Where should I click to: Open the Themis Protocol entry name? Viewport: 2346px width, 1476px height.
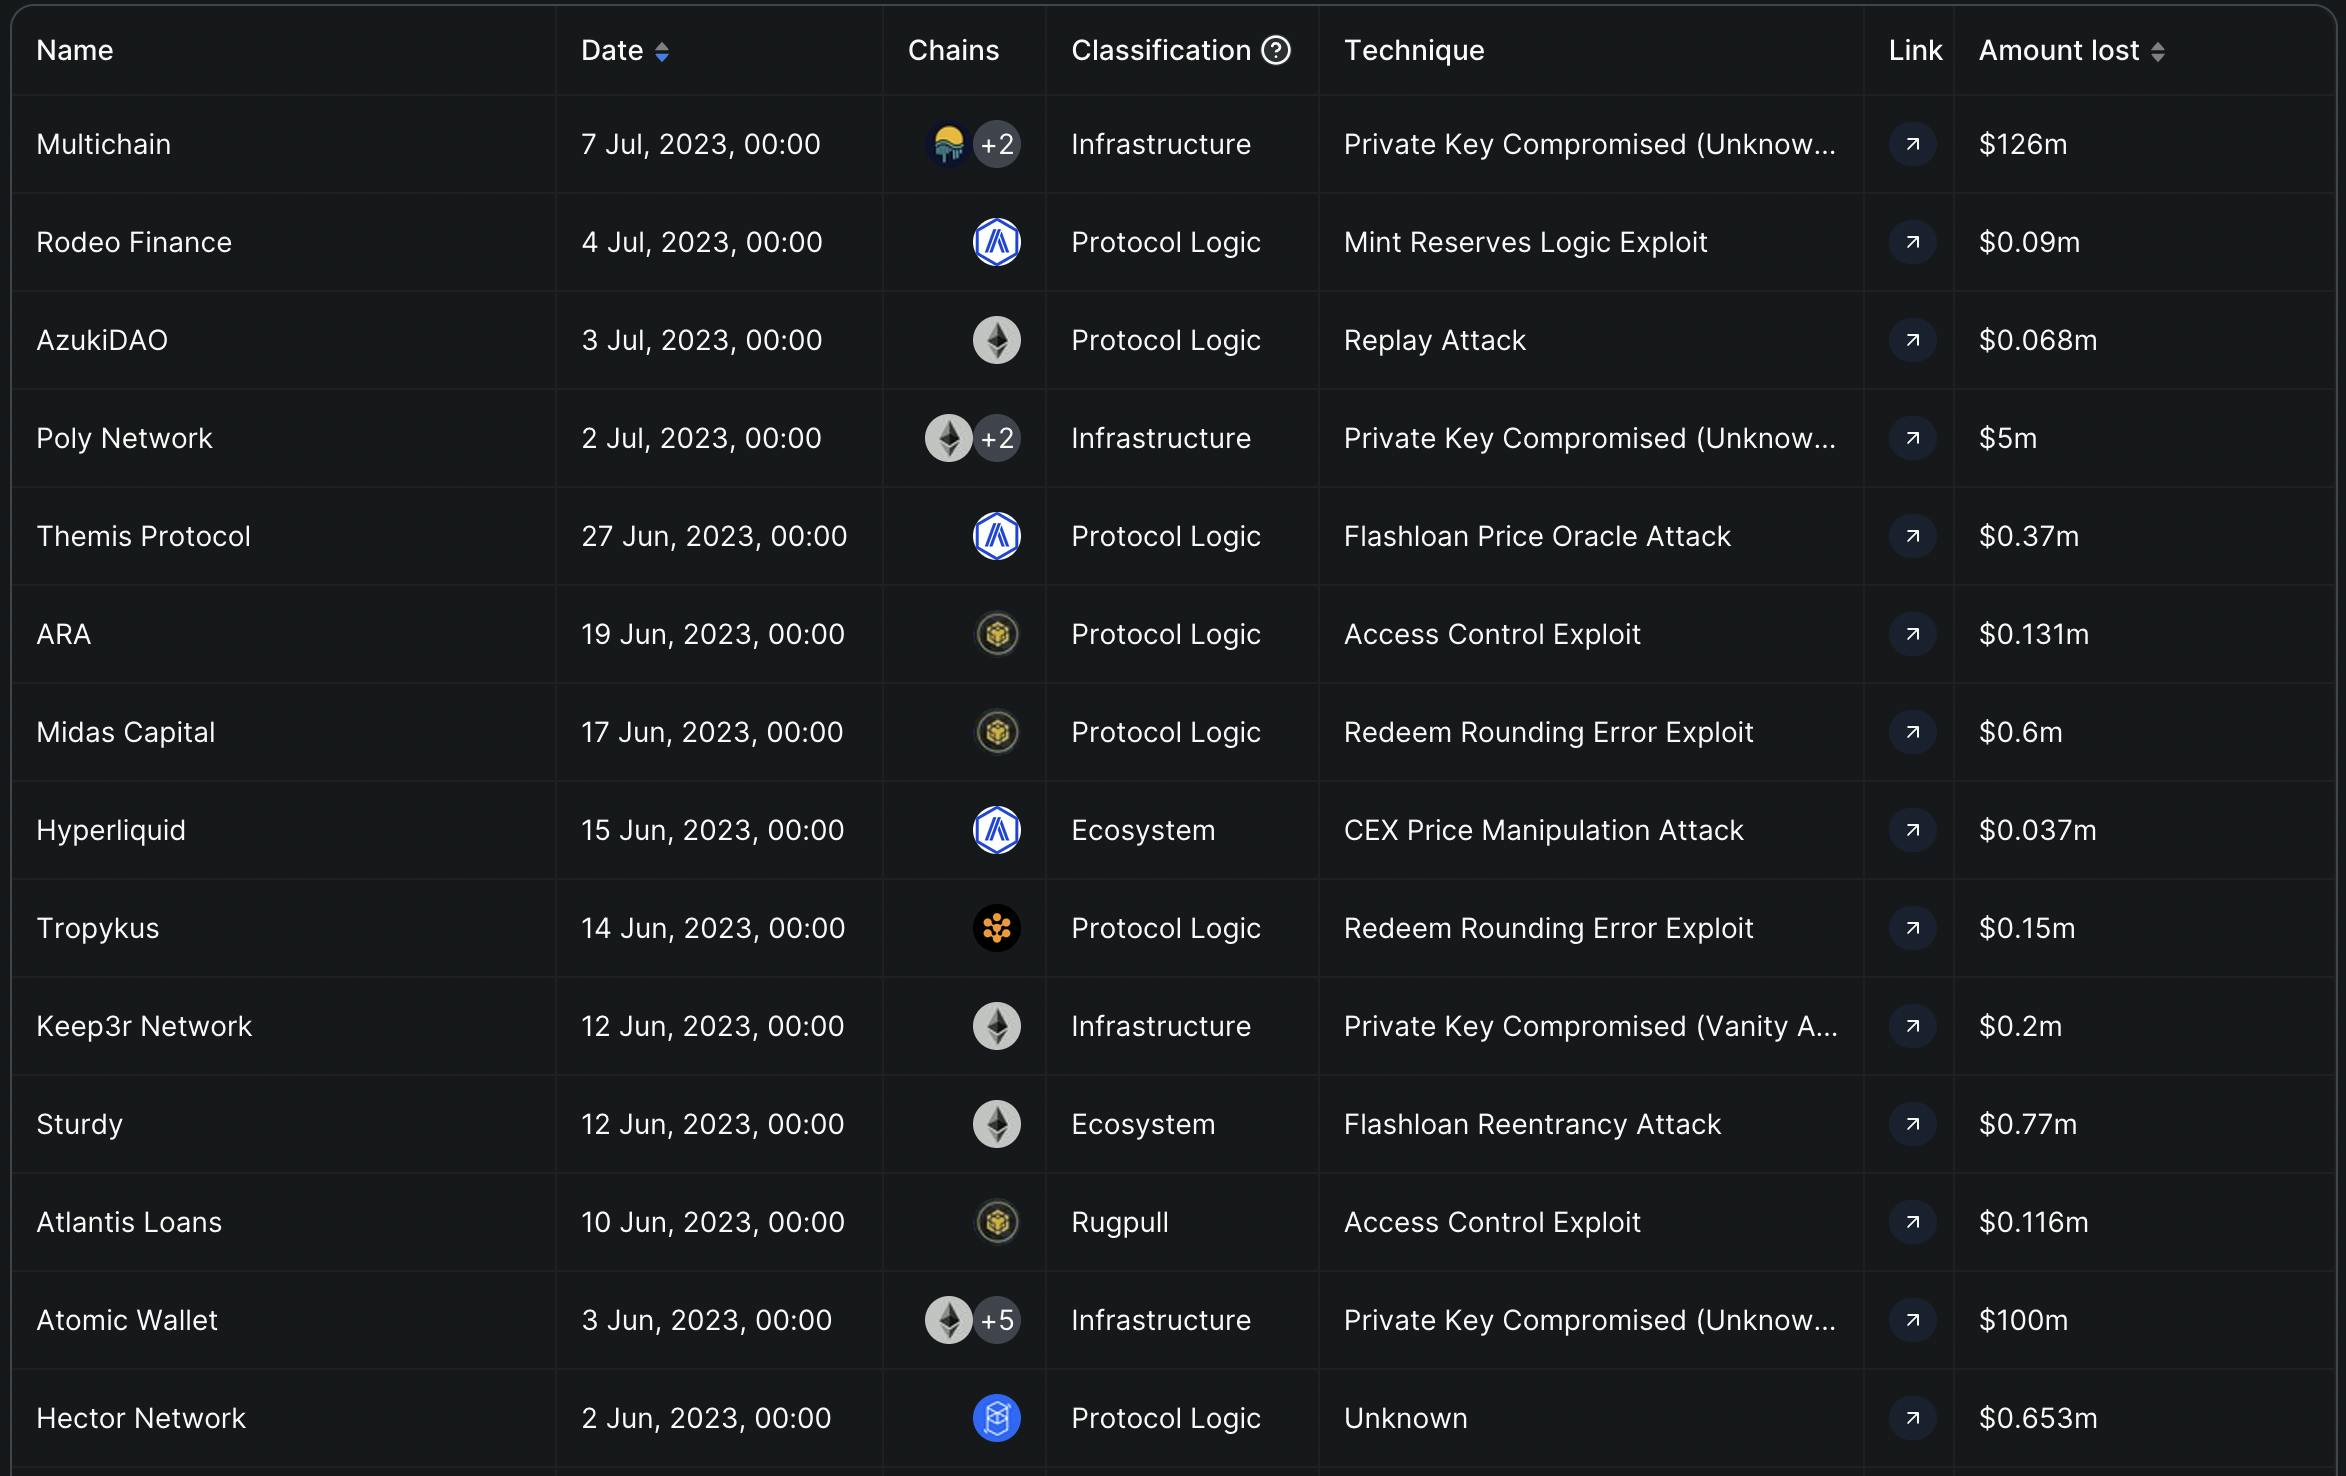tap(143, 536)
